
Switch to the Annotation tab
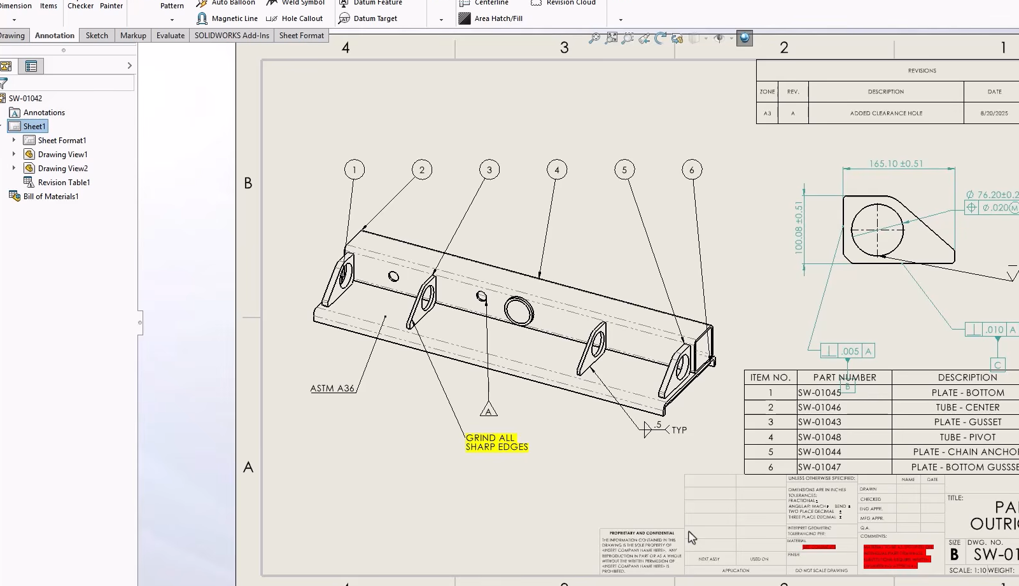[x=55, y=36]
